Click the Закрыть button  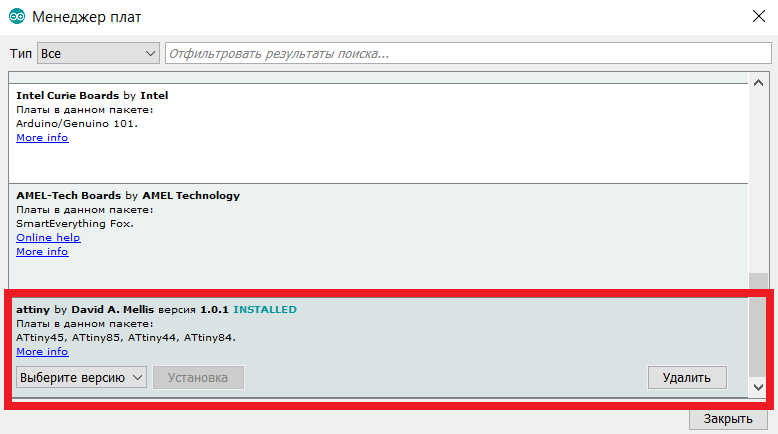pos(728,419)
